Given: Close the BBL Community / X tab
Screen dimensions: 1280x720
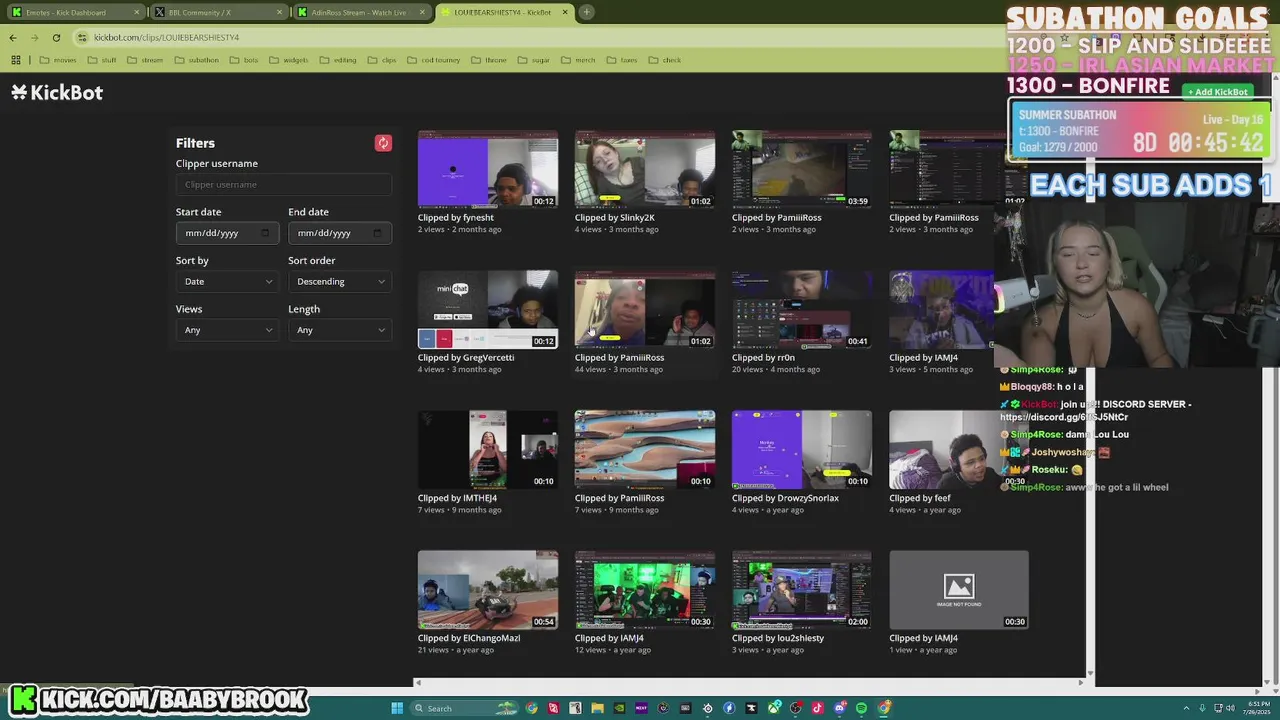Looking at the screenshot, I should 280,12.
